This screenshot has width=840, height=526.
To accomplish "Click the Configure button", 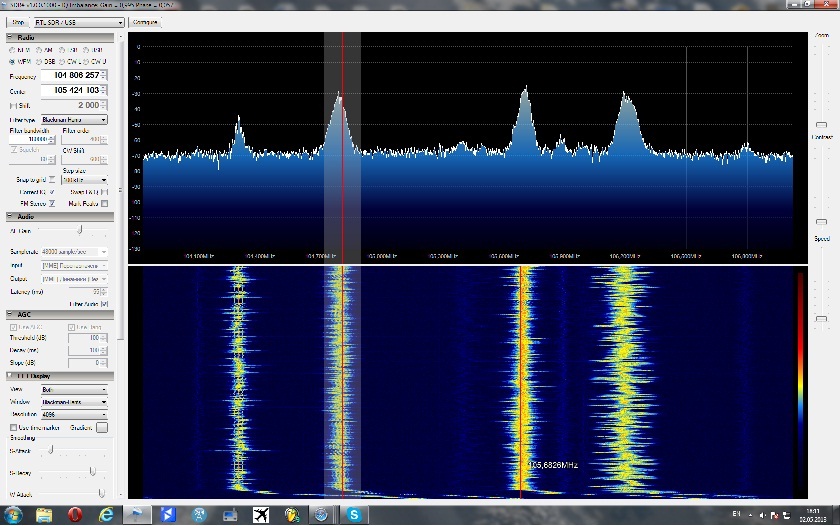I will coord(145,22).
